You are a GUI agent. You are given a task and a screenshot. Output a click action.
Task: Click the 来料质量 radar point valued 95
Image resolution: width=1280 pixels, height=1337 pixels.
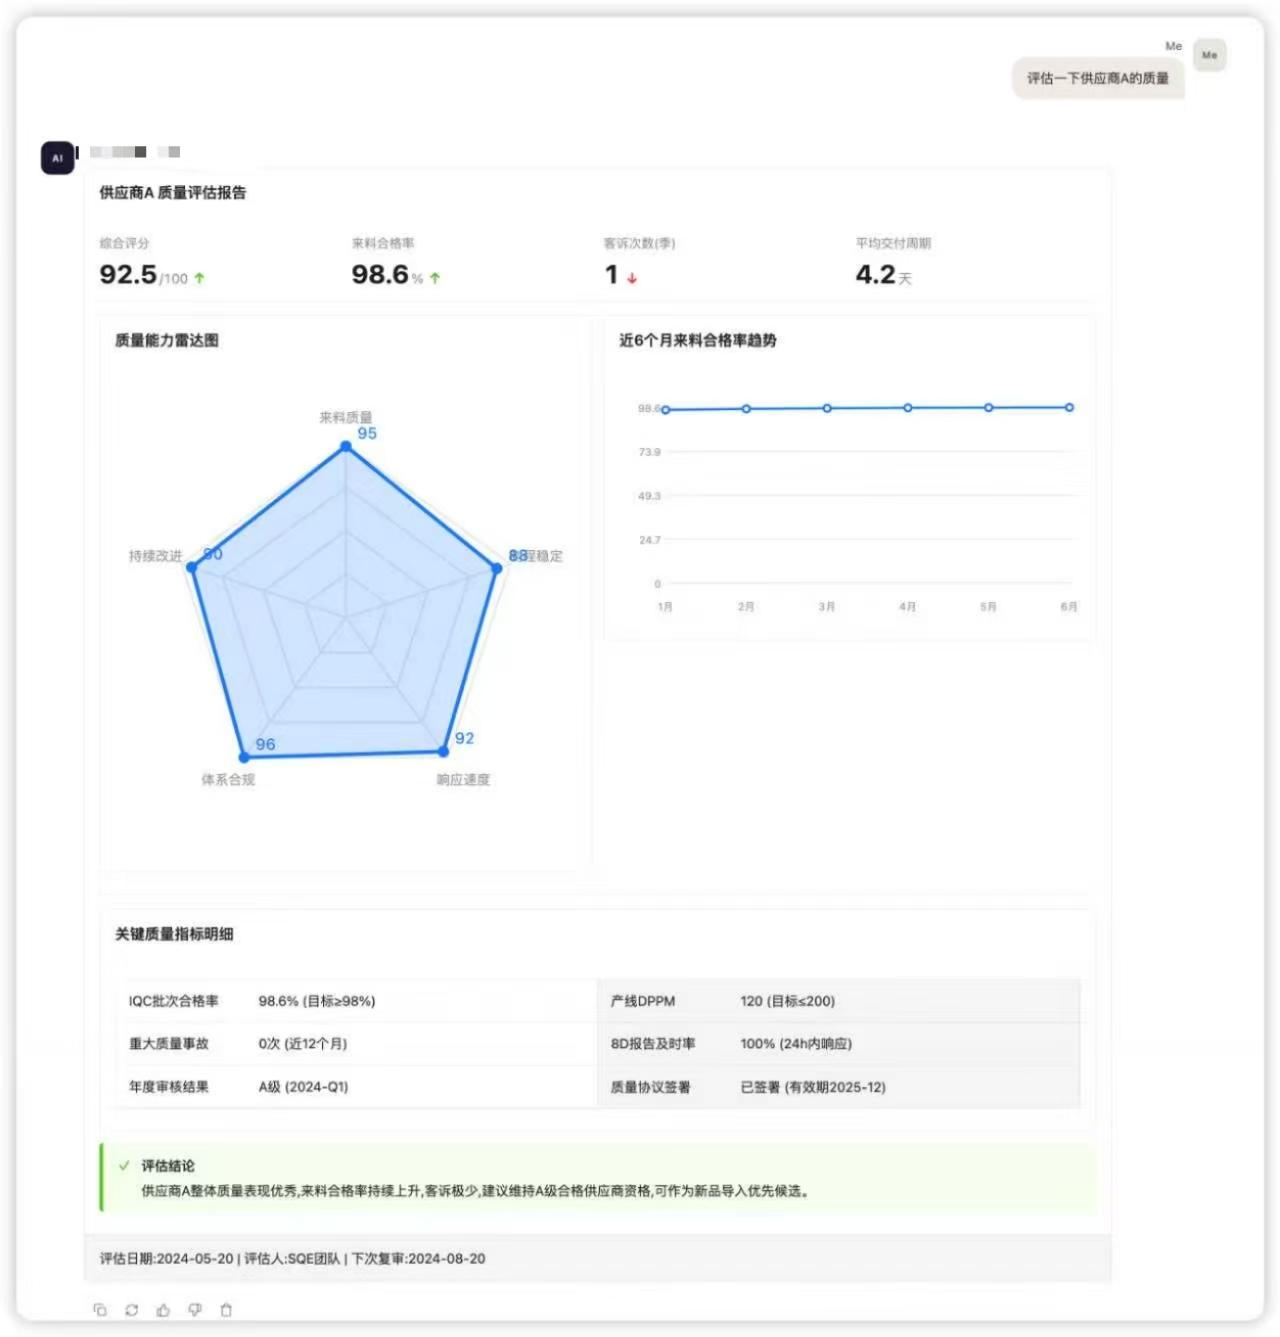(x=346, y=447)
